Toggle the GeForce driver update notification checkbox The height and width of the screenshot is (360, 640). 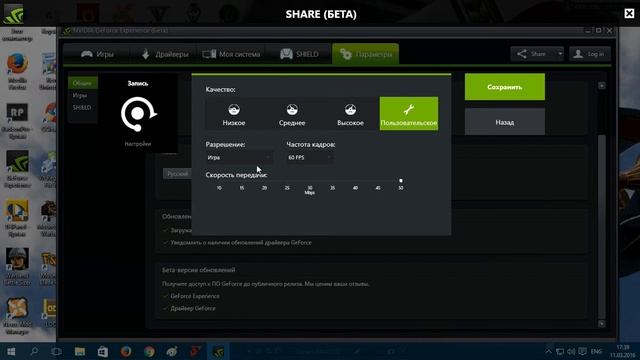coord(165,242)
